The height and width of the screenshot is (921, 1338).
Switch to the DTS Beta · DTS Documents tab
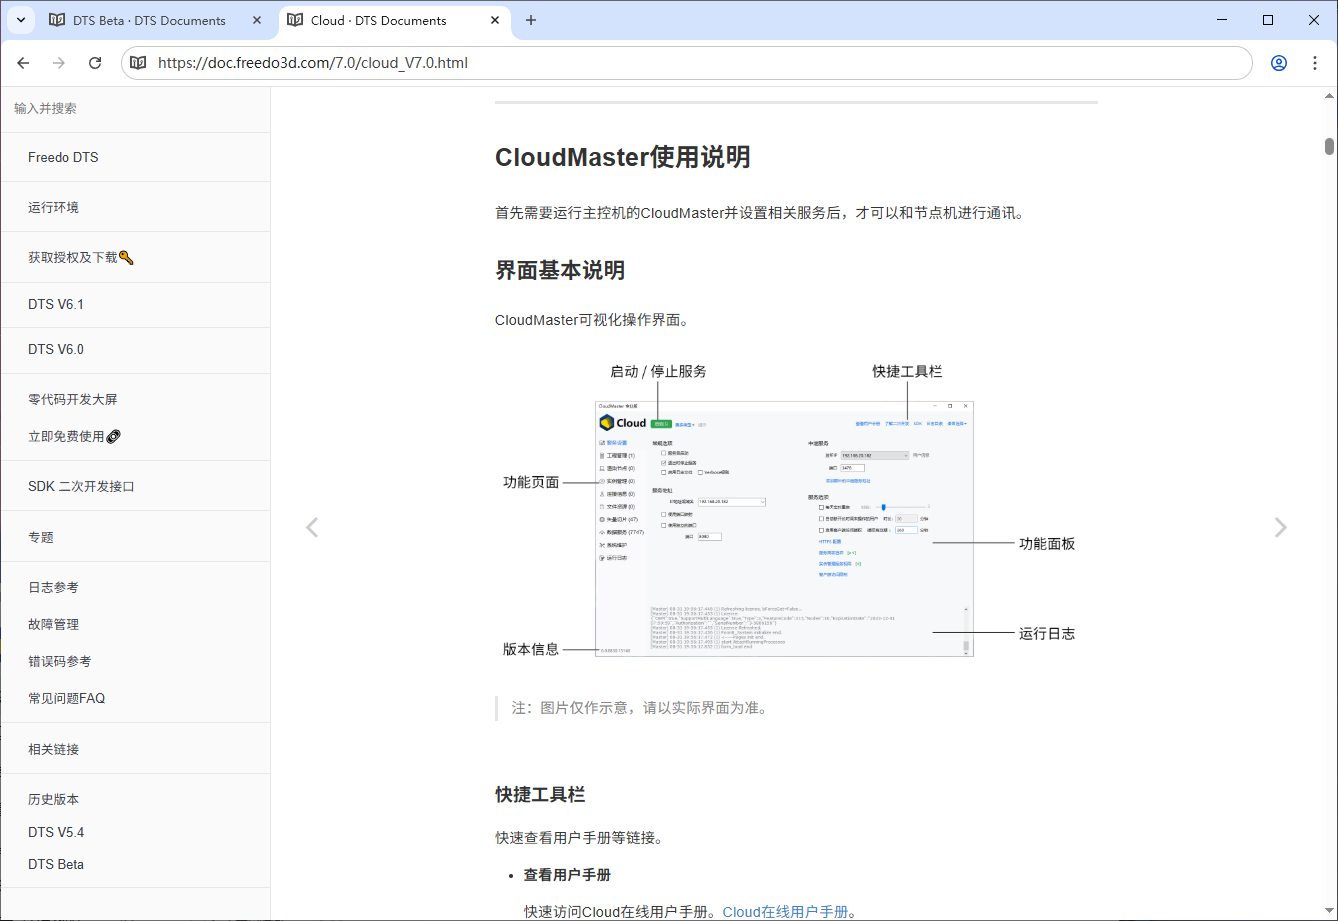click(148, 20)
